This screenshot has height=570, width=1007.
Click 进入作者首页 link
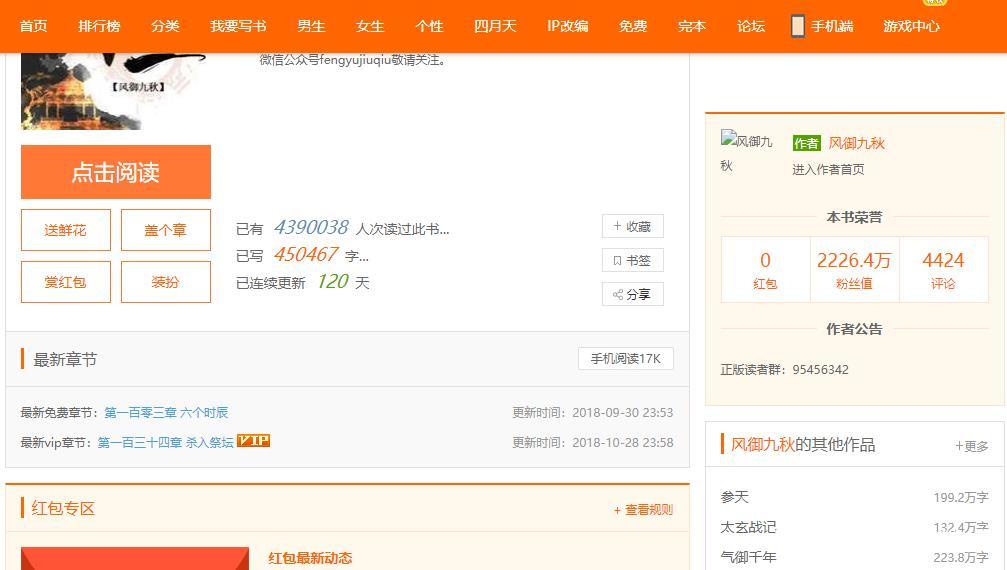pos(828,169)
